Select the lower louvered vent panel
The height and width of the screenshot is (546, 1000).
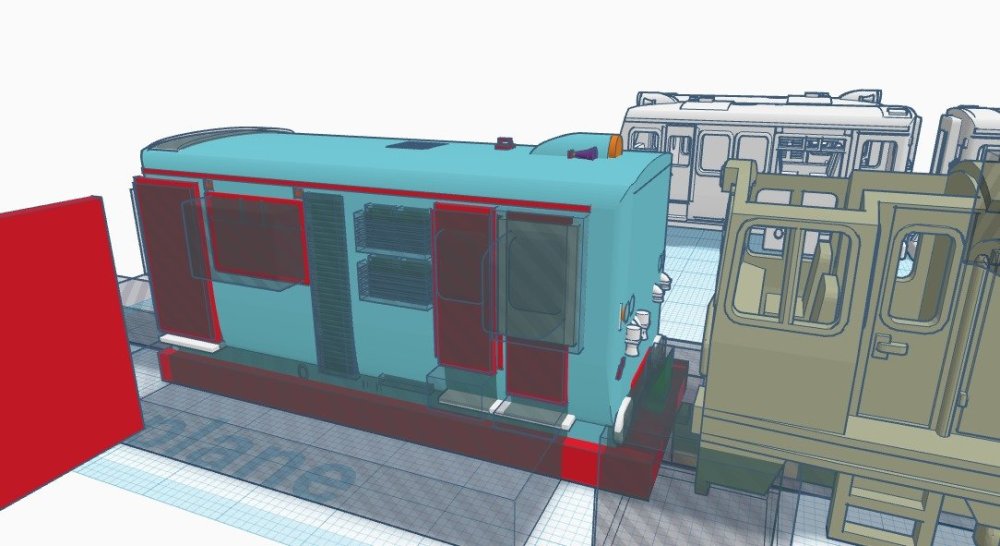coord(394,280)
